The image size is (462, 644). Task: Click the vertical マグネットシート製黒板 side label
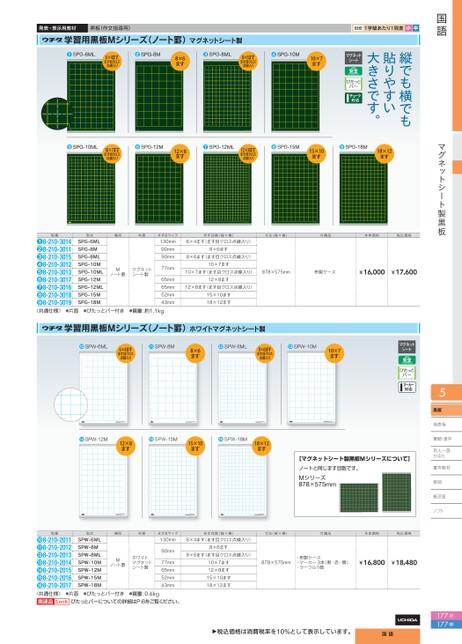(x=441, y=189)
